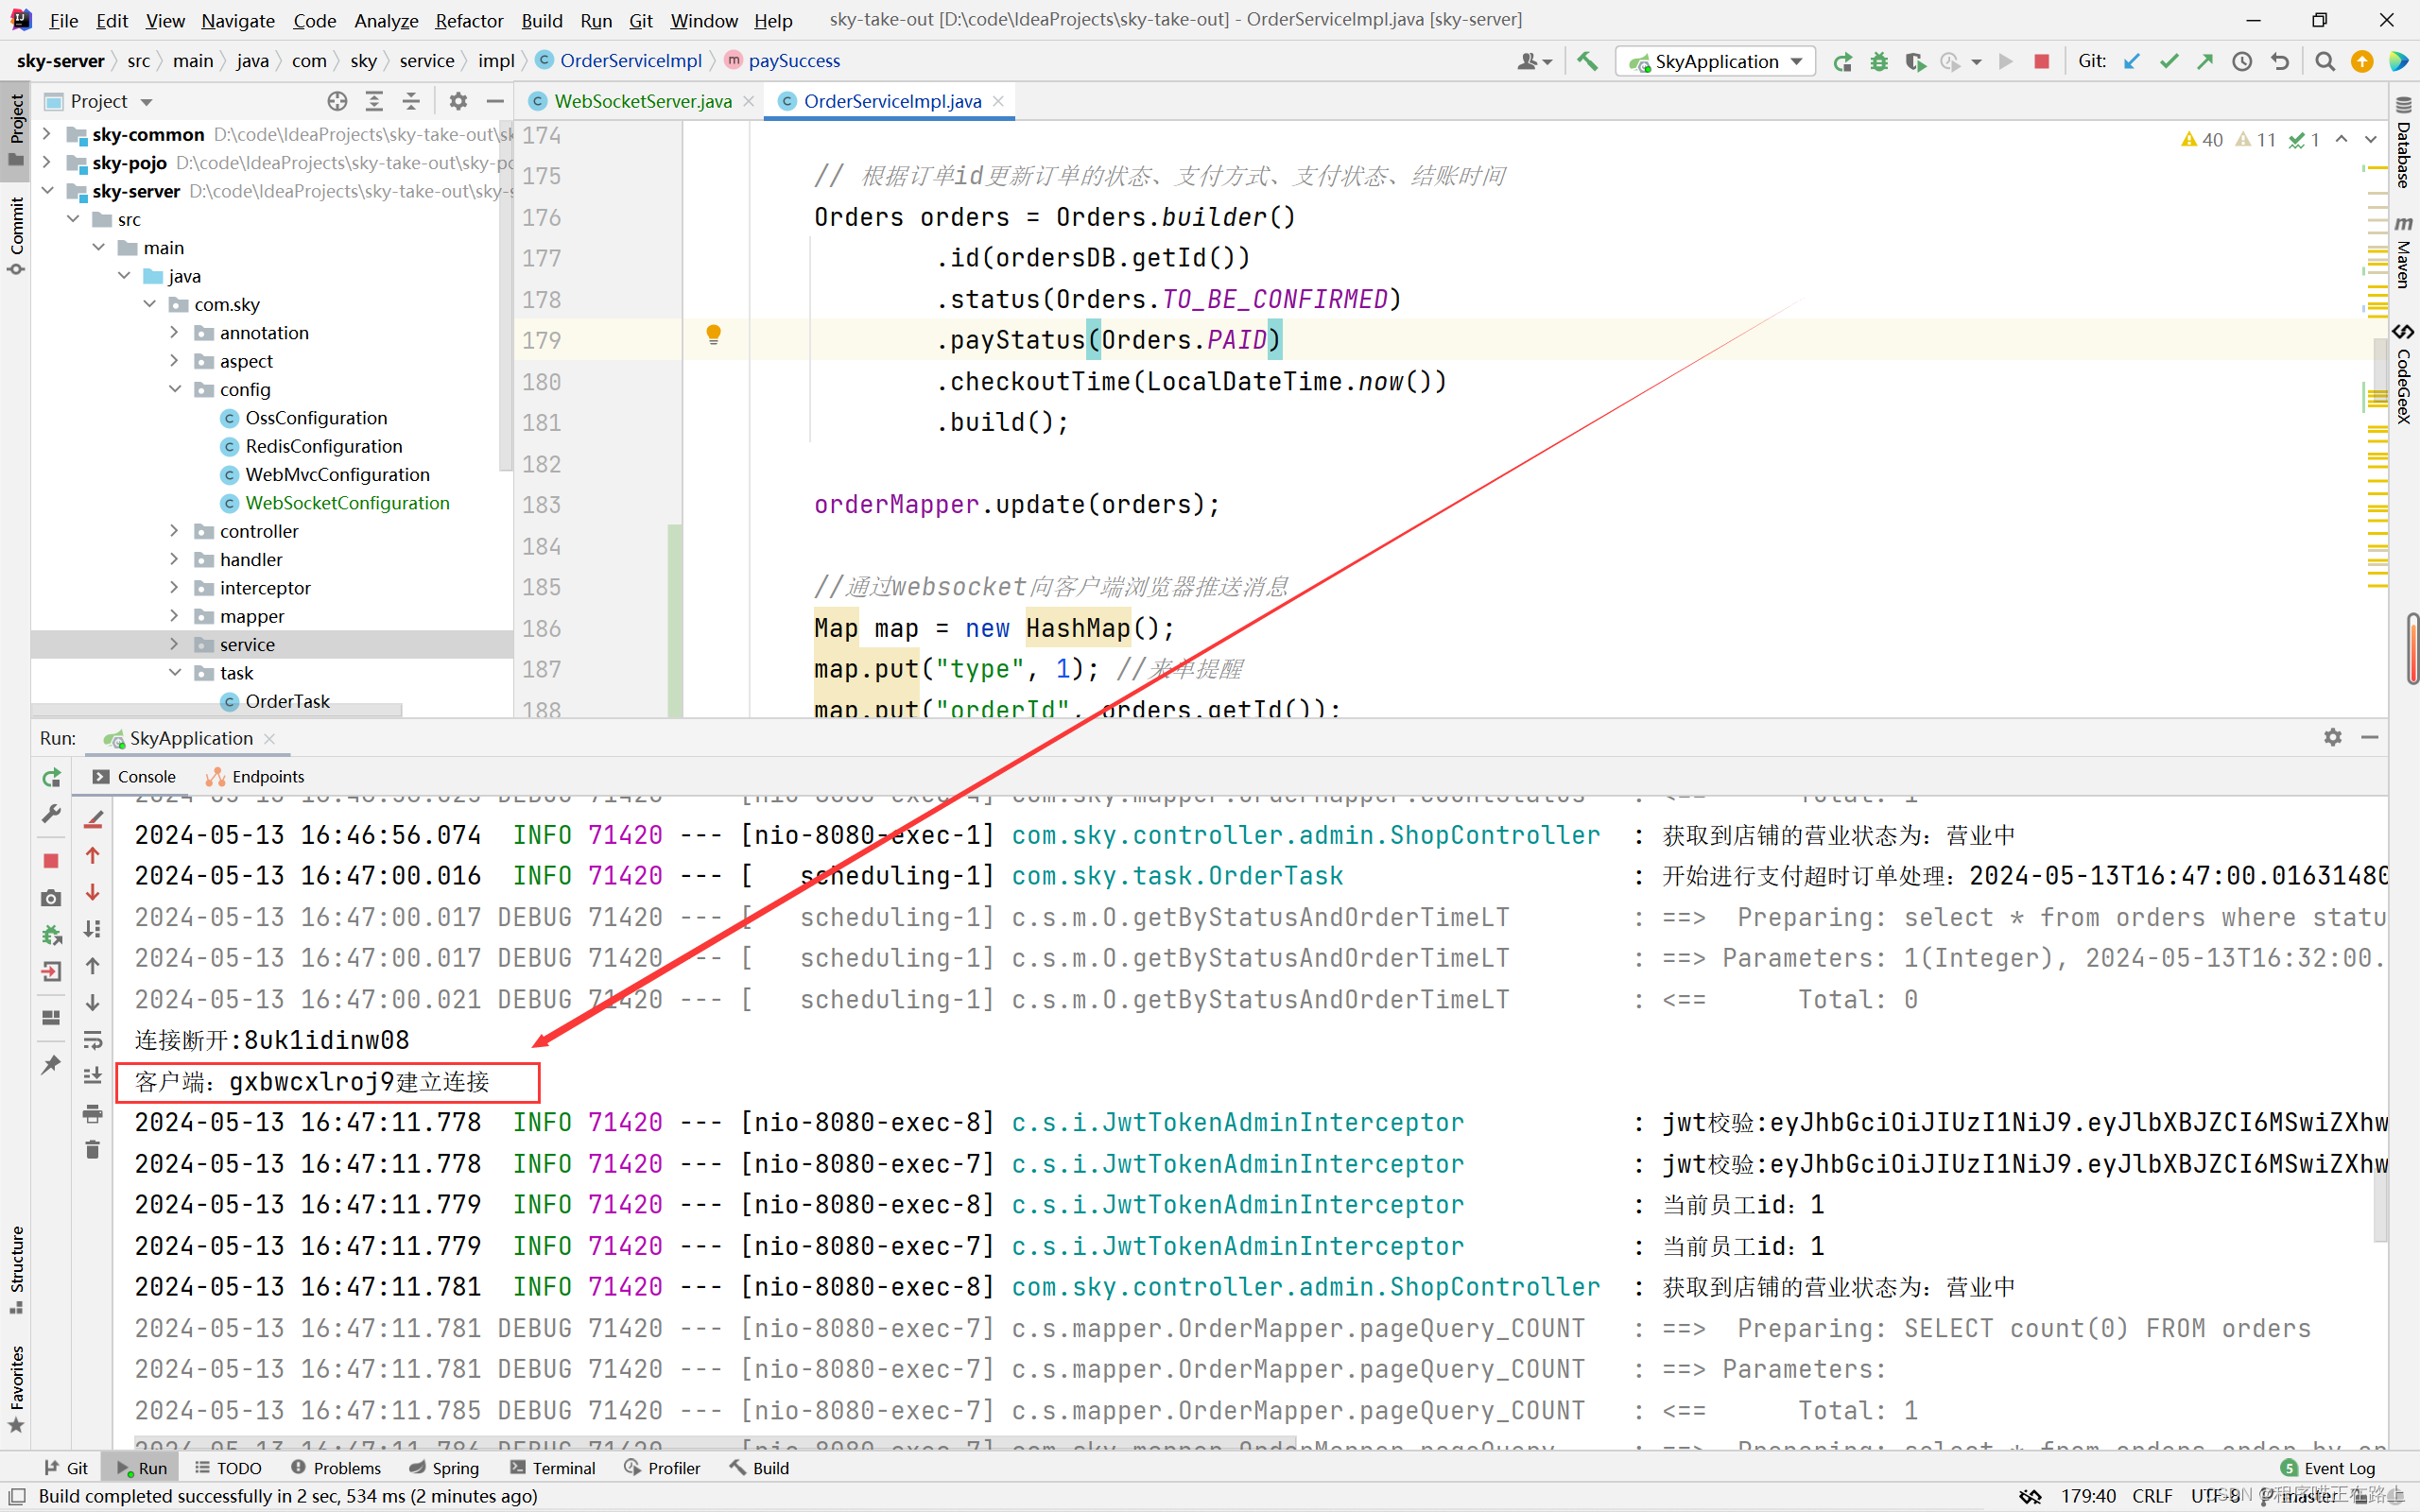Screen dimensions: 2420x1512
Task: Click the Debug SkyApplication bug icon
Action: 1879,61
